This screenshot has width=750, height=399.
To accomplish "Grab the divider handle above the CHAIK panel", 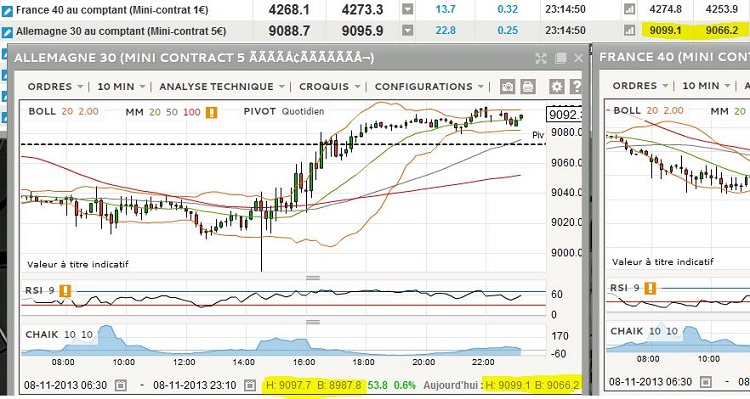I will [313, 322].
